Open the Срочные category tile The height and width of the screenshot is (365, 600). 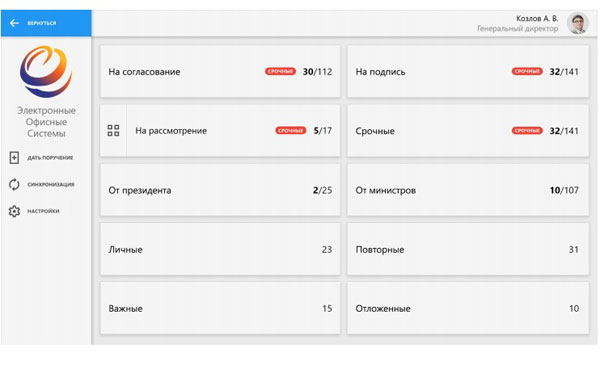(x=468, y=131)
